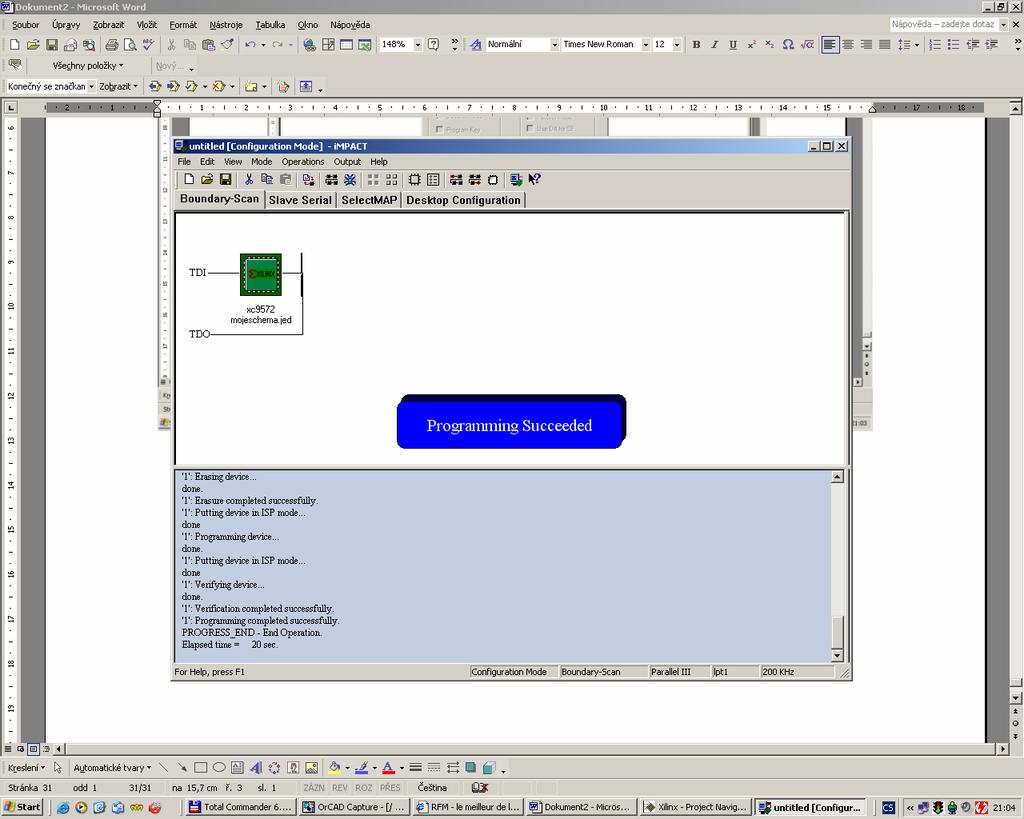Click Word's Print icon

(112, 44)
